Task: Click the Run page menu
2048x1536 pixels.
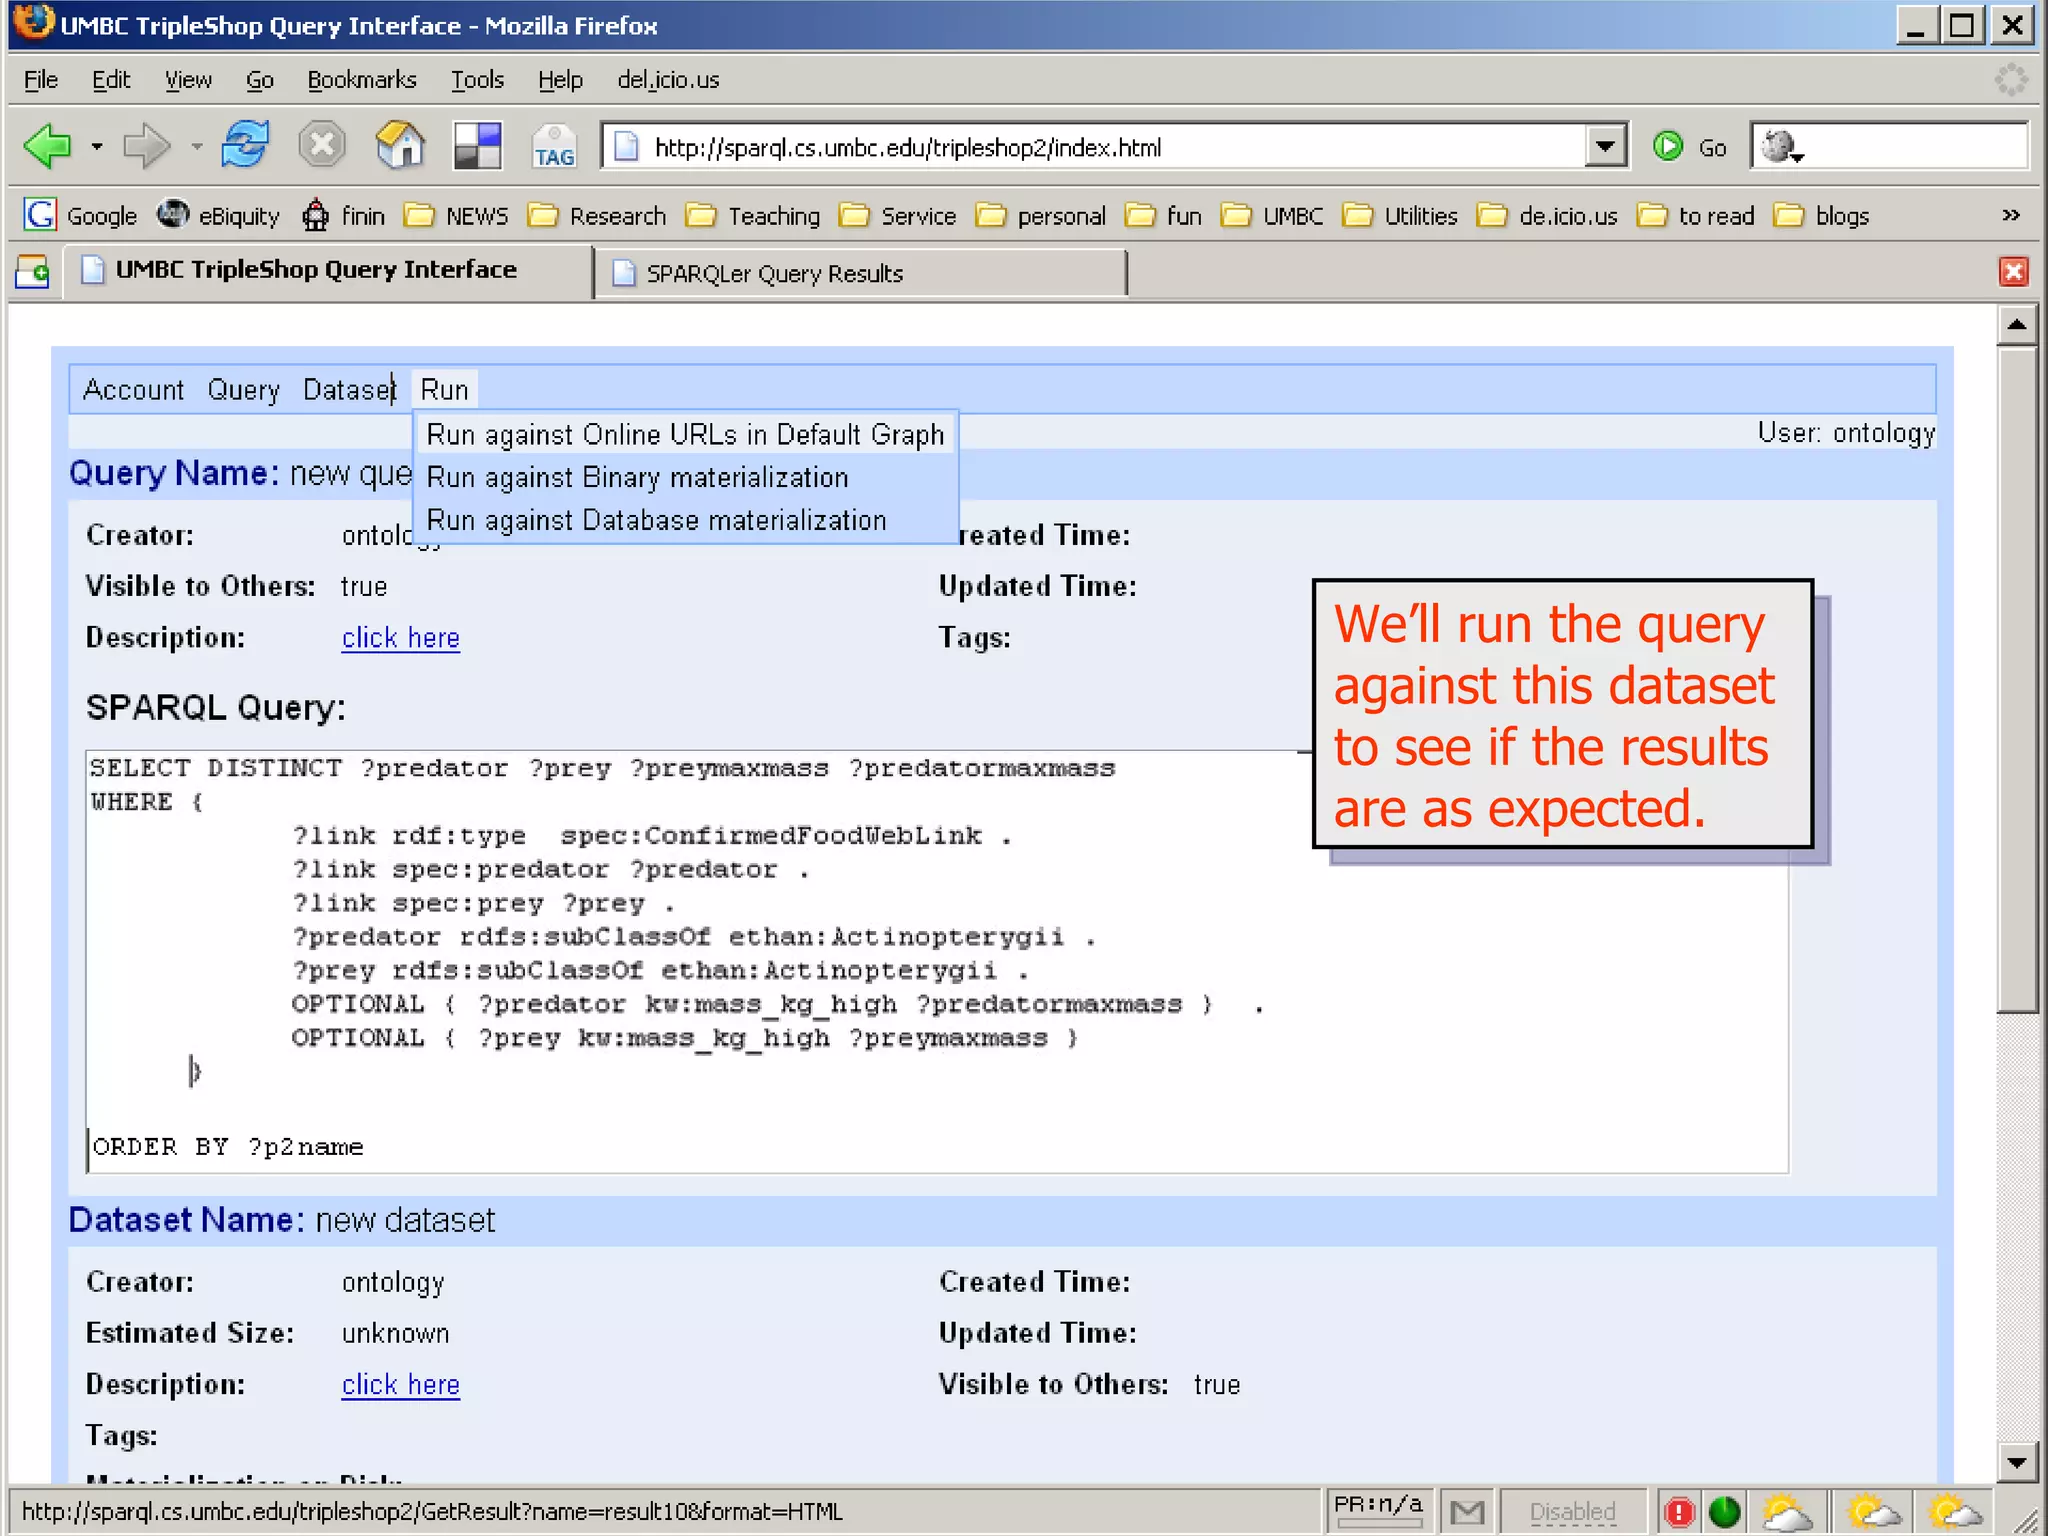Action: (444, 390)
